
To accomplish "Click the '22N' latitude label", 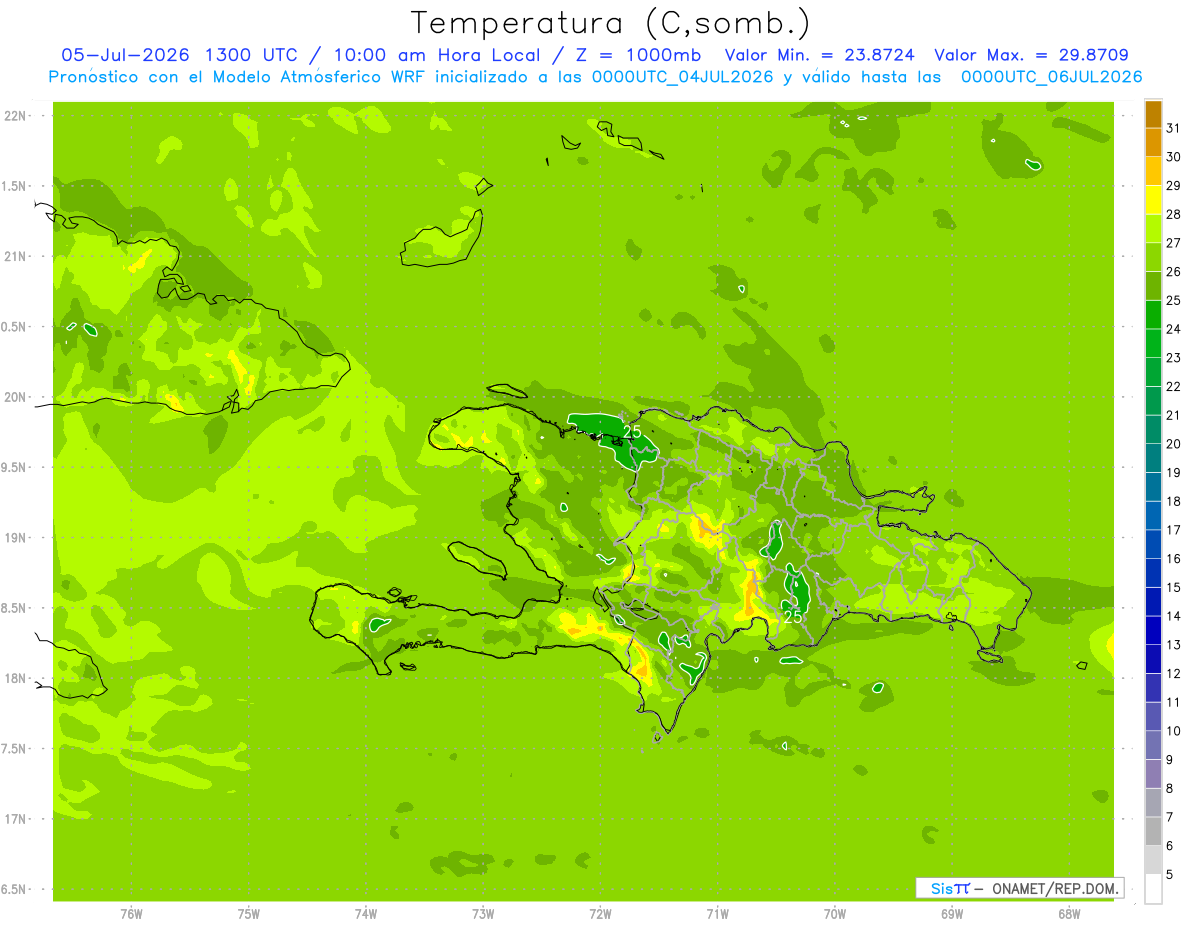I will [17, 116].
